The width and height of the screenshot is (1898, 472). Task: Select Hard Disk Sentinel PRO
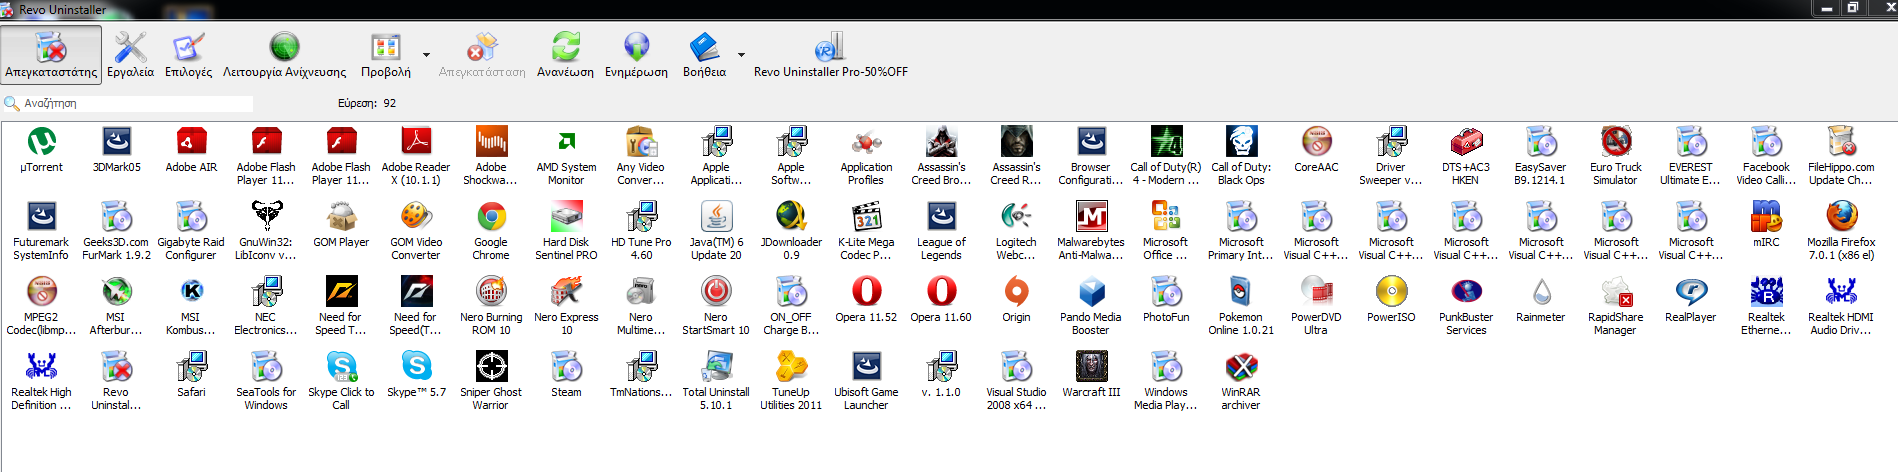(566, 217)
